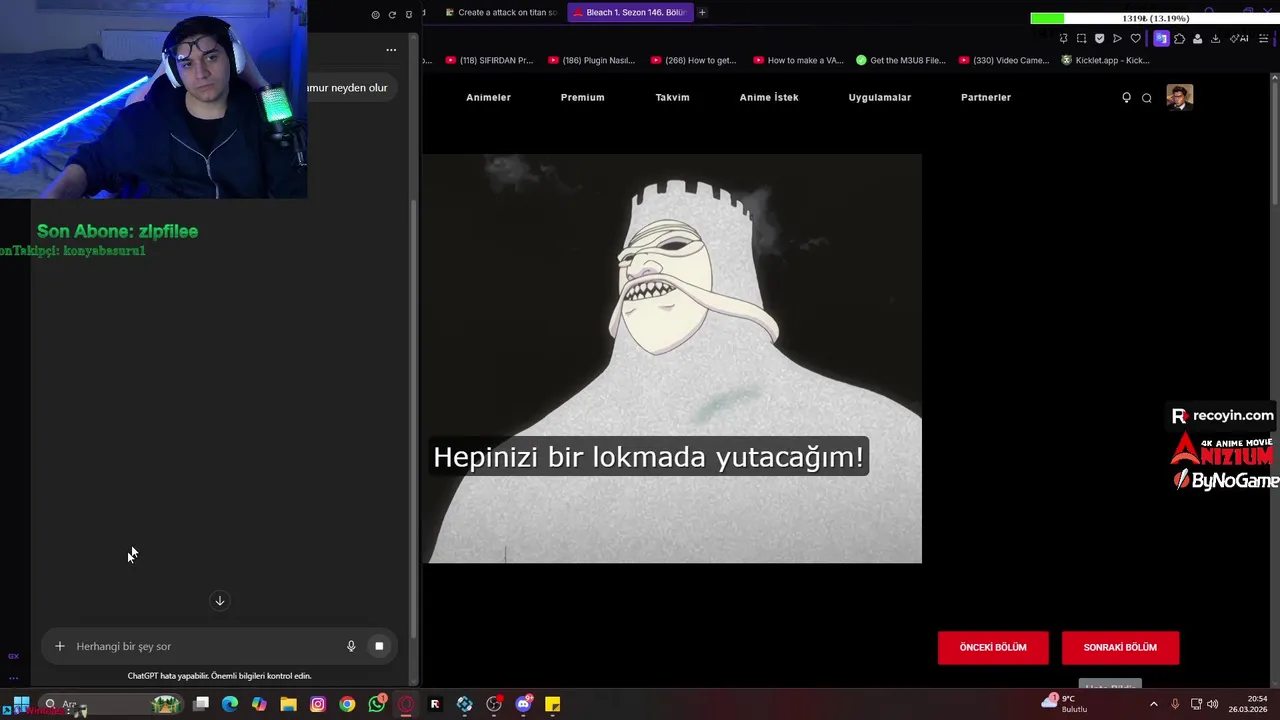Open the Kicklet.app bookmark
Screen dimensions: 1280x720
tap(1105, 60)
